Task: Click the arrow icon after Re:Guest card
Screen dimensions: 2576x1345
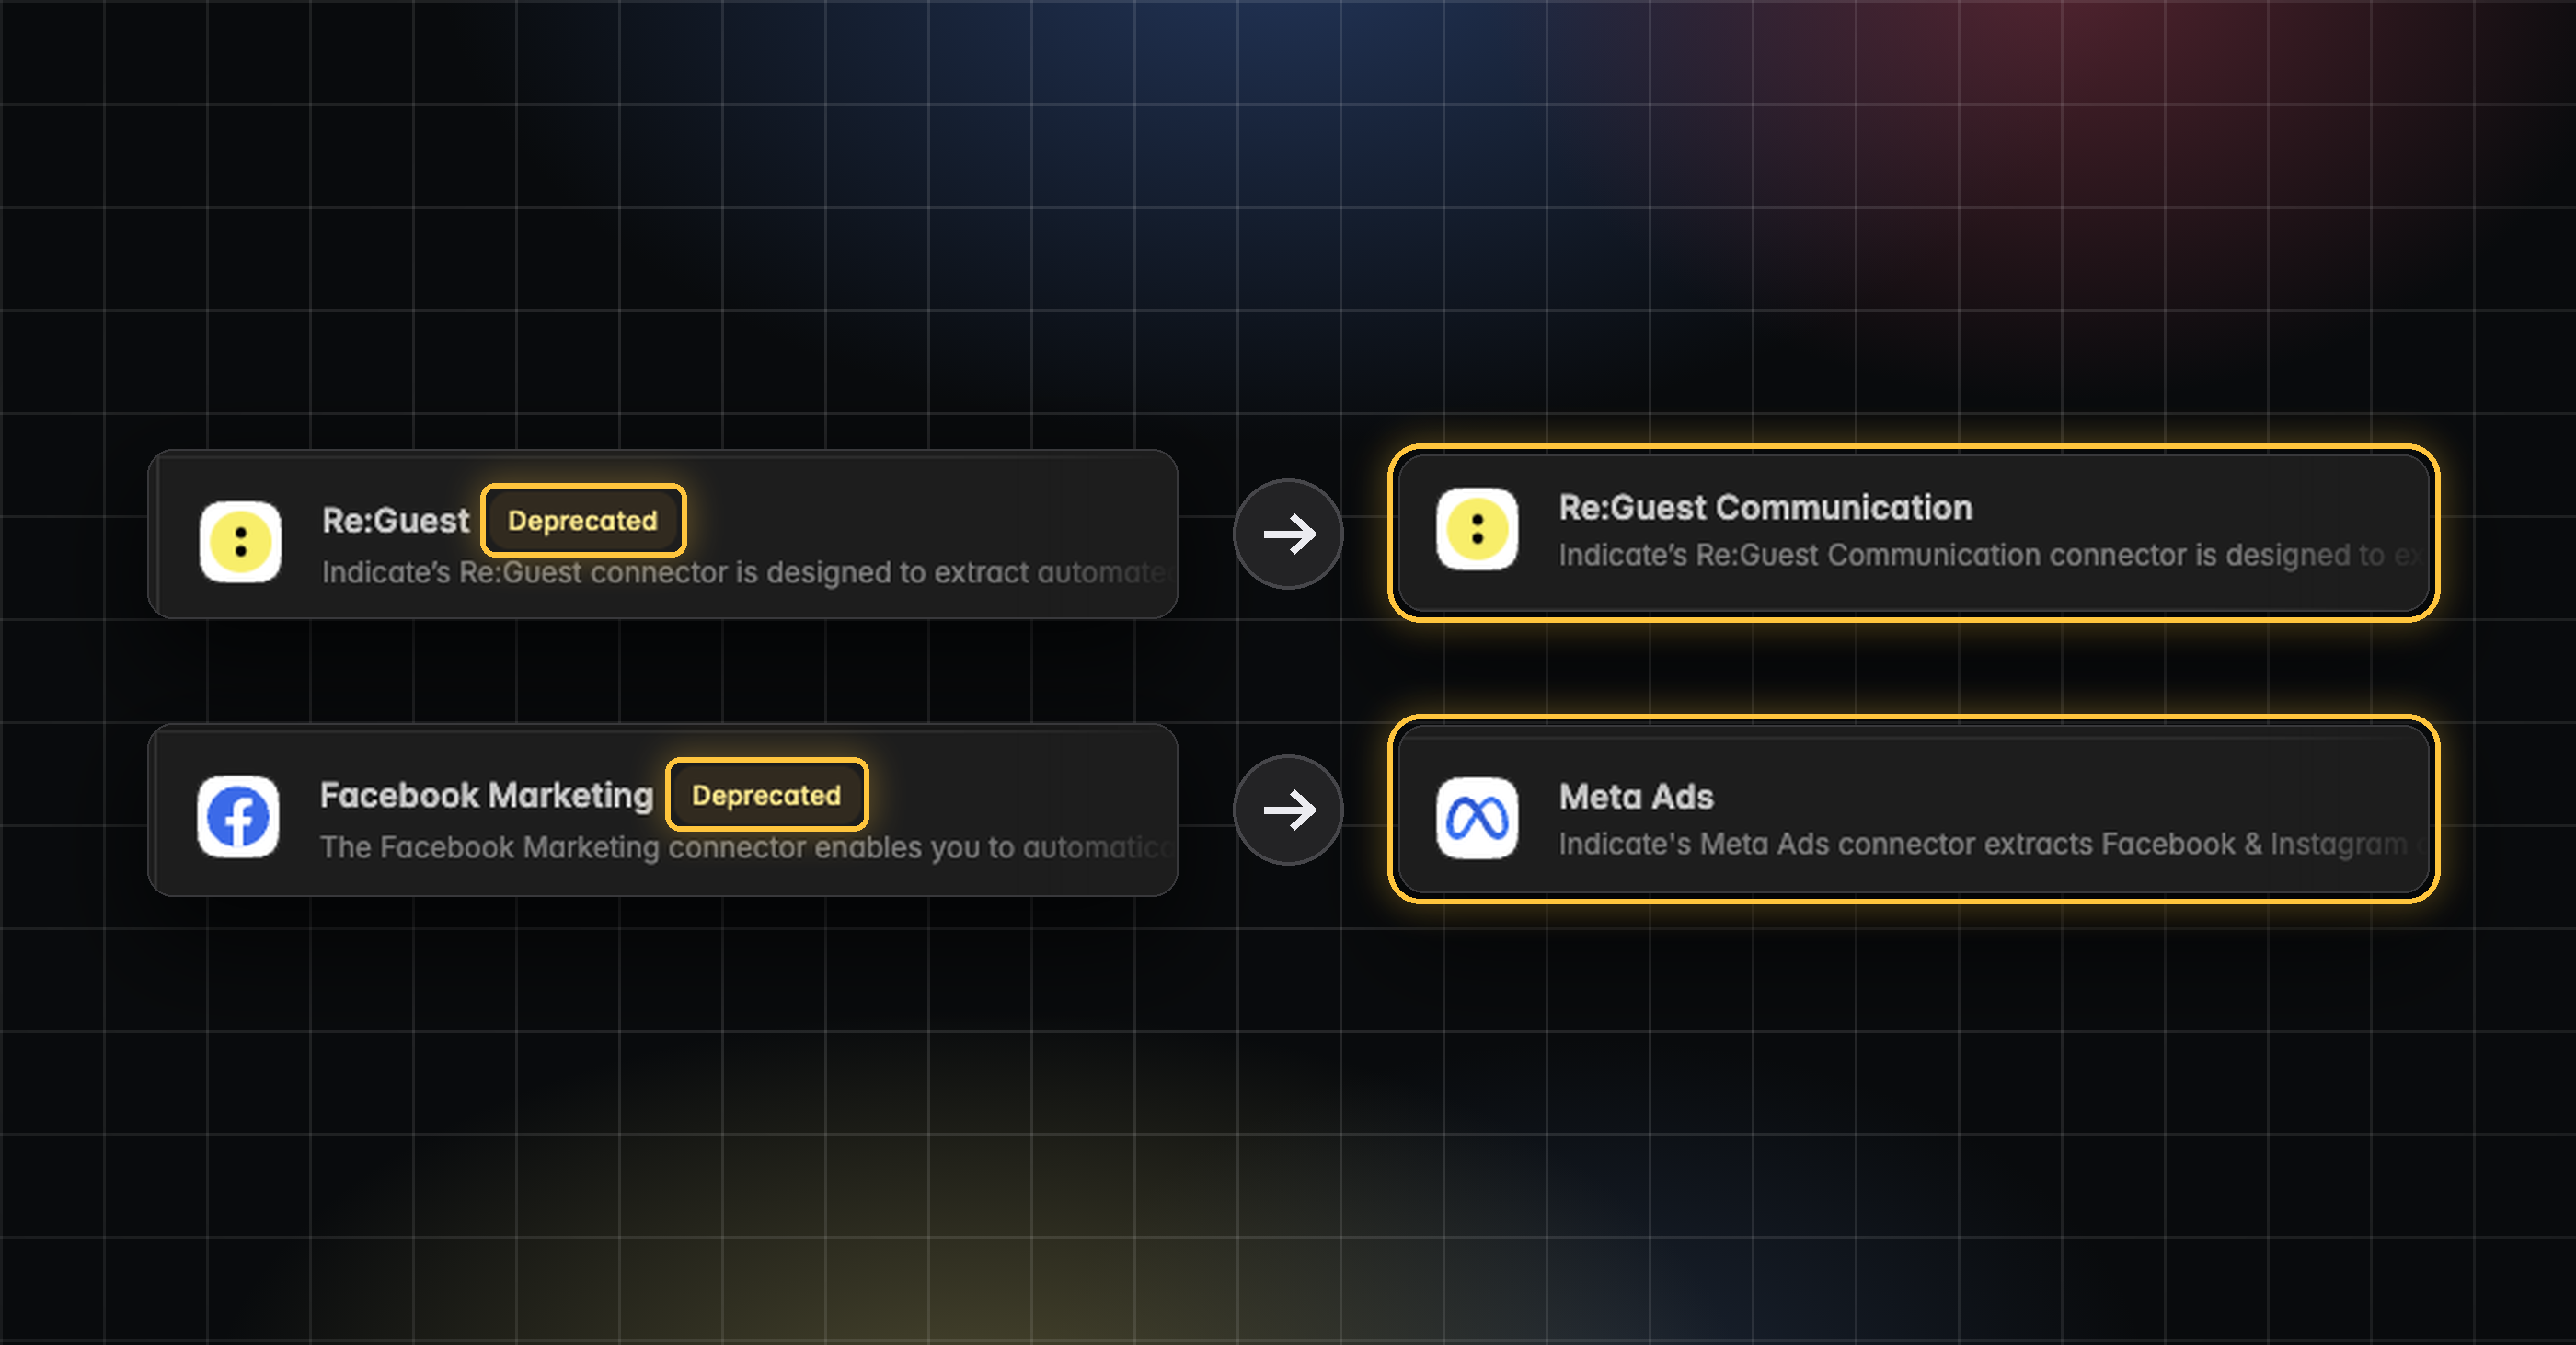Action: coord(1288,534)
